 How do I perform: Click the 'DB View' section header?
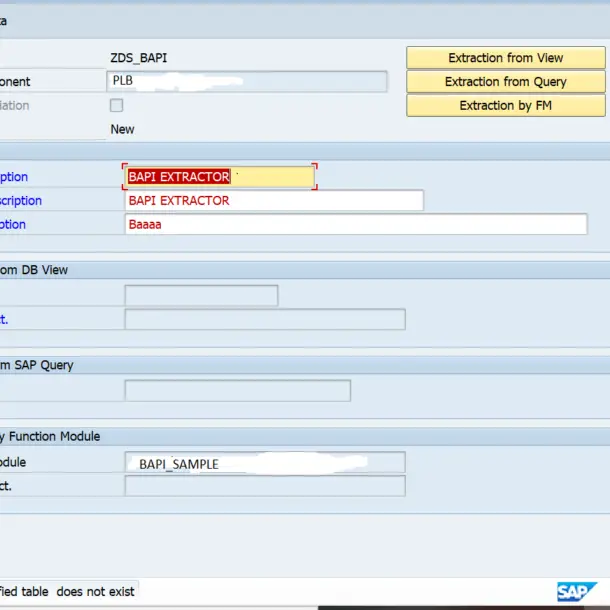click(x=33, y=270)
